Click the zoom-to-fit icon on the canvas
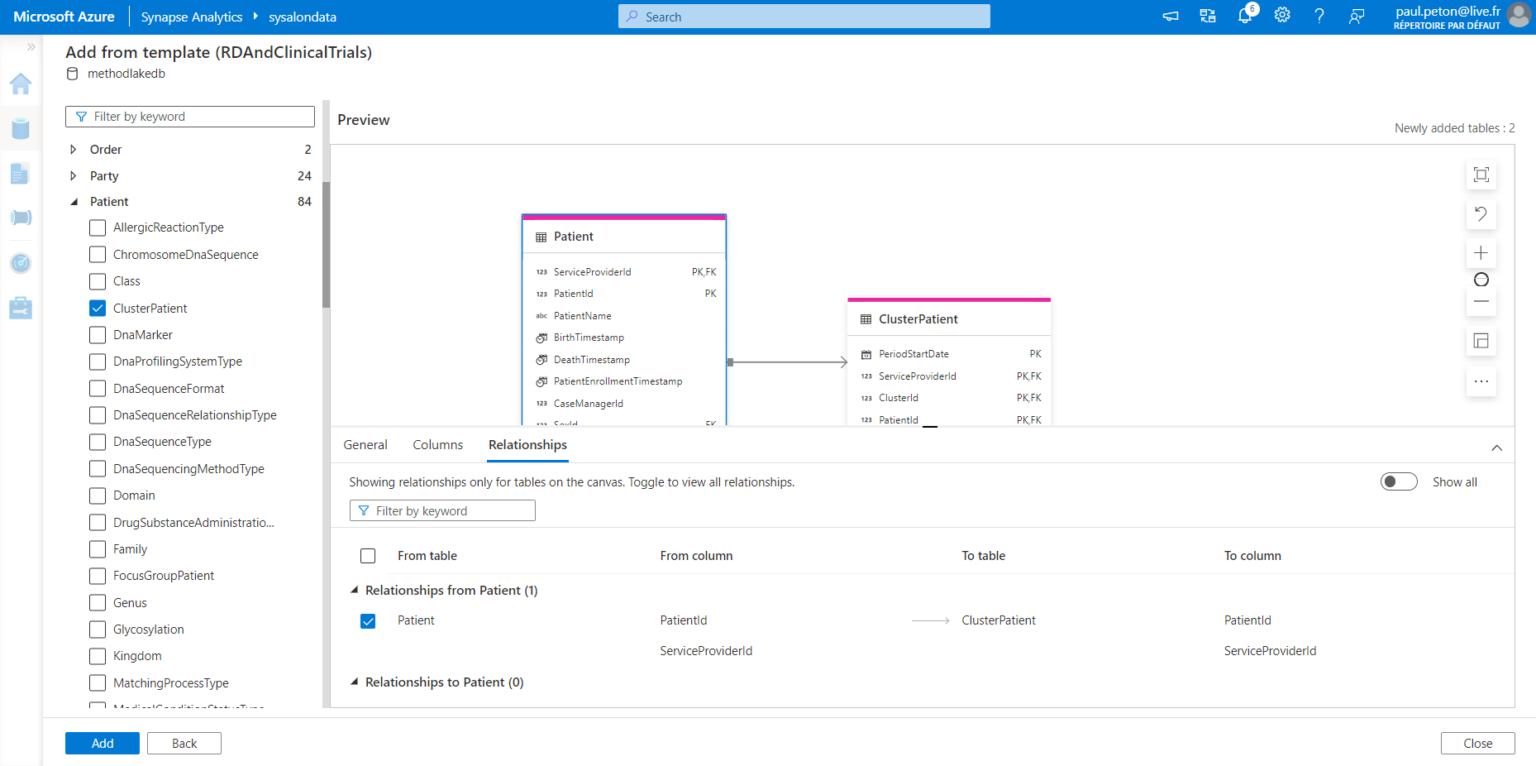1536x766 pixels. tap(1481, 173)
